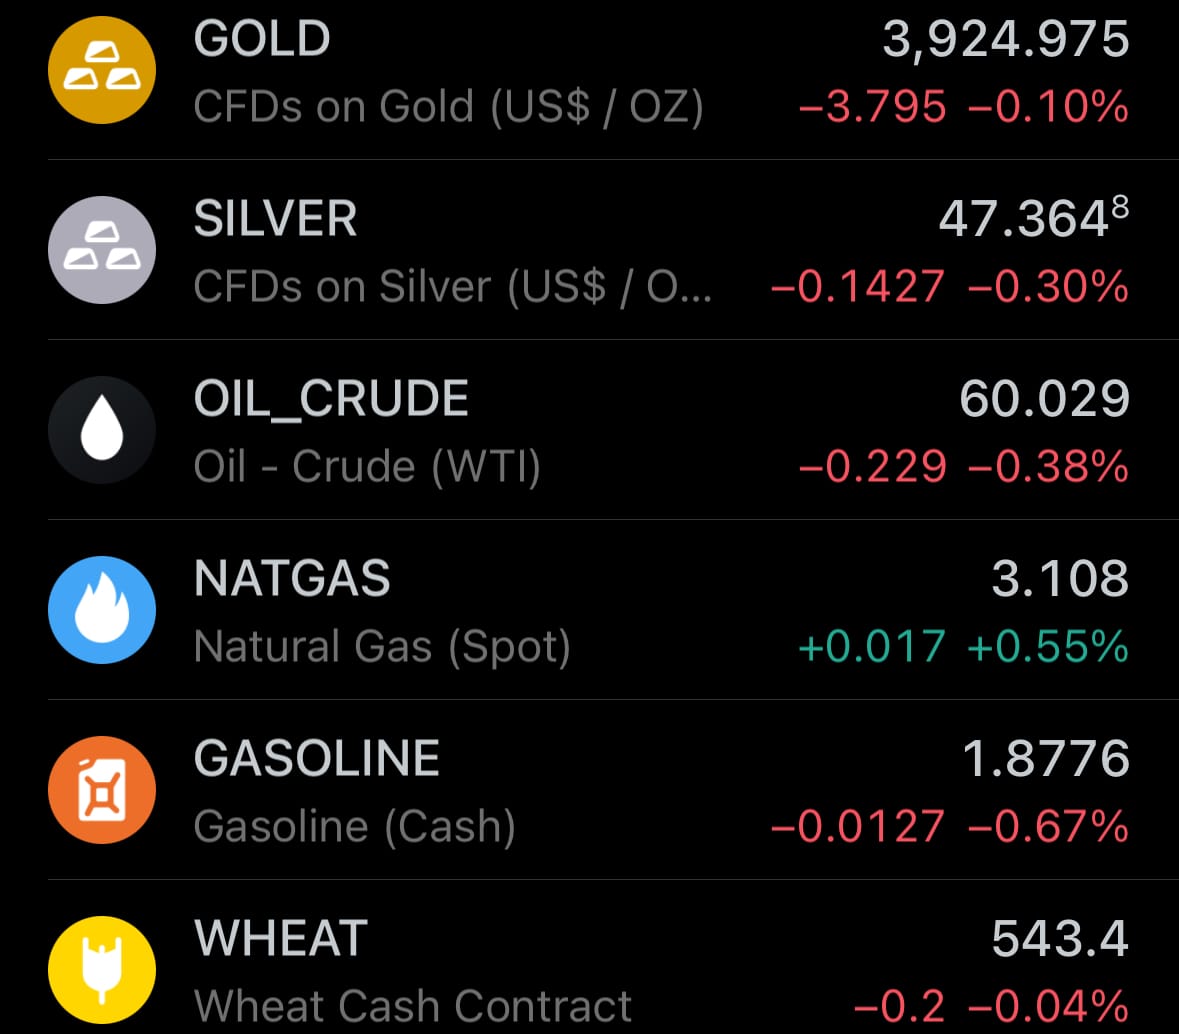Tap the crude oil droplet icon

102,430
